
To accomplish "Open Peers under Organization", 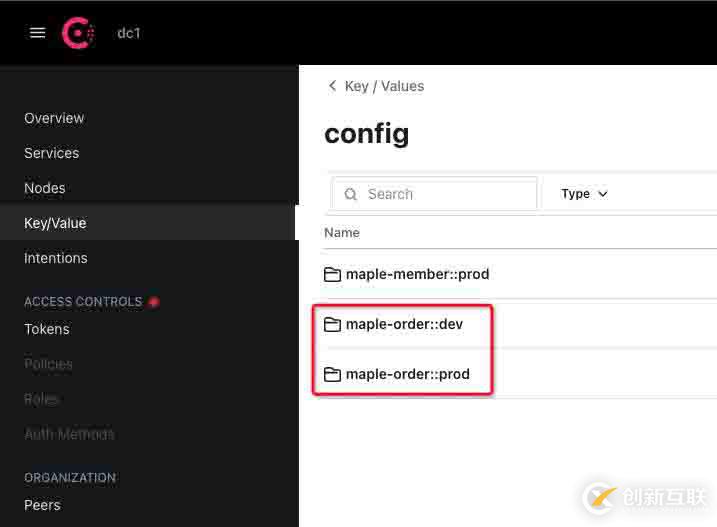I will click(42, 505).
